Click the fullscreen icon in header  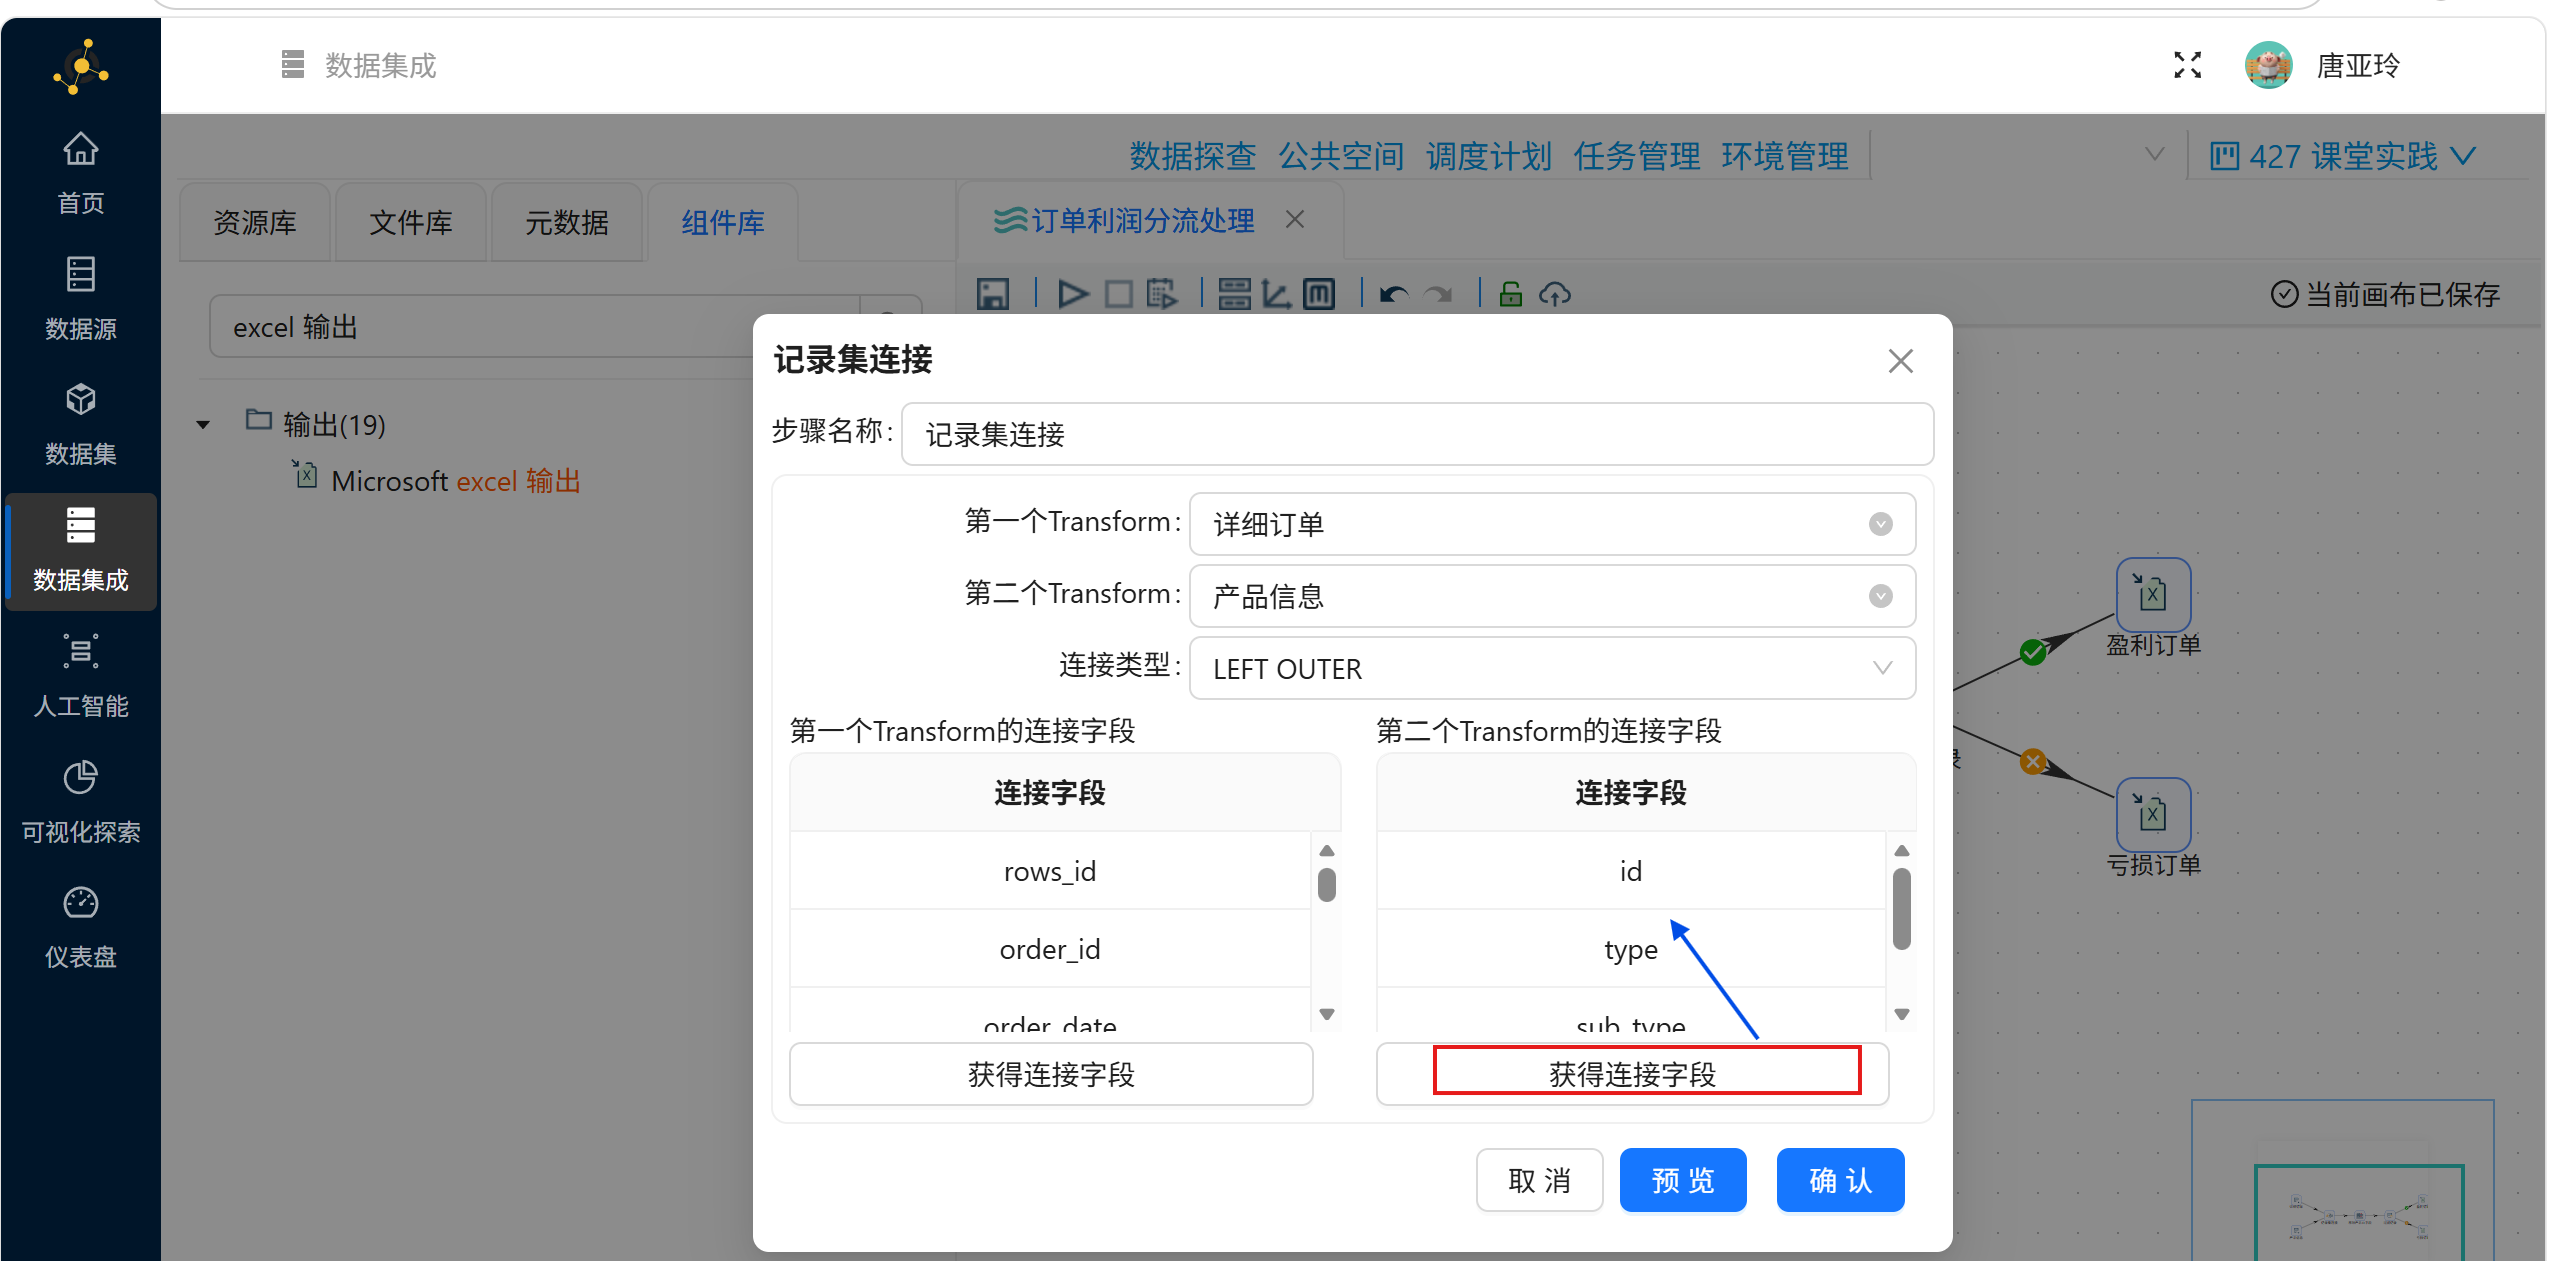coord(2187,66)
